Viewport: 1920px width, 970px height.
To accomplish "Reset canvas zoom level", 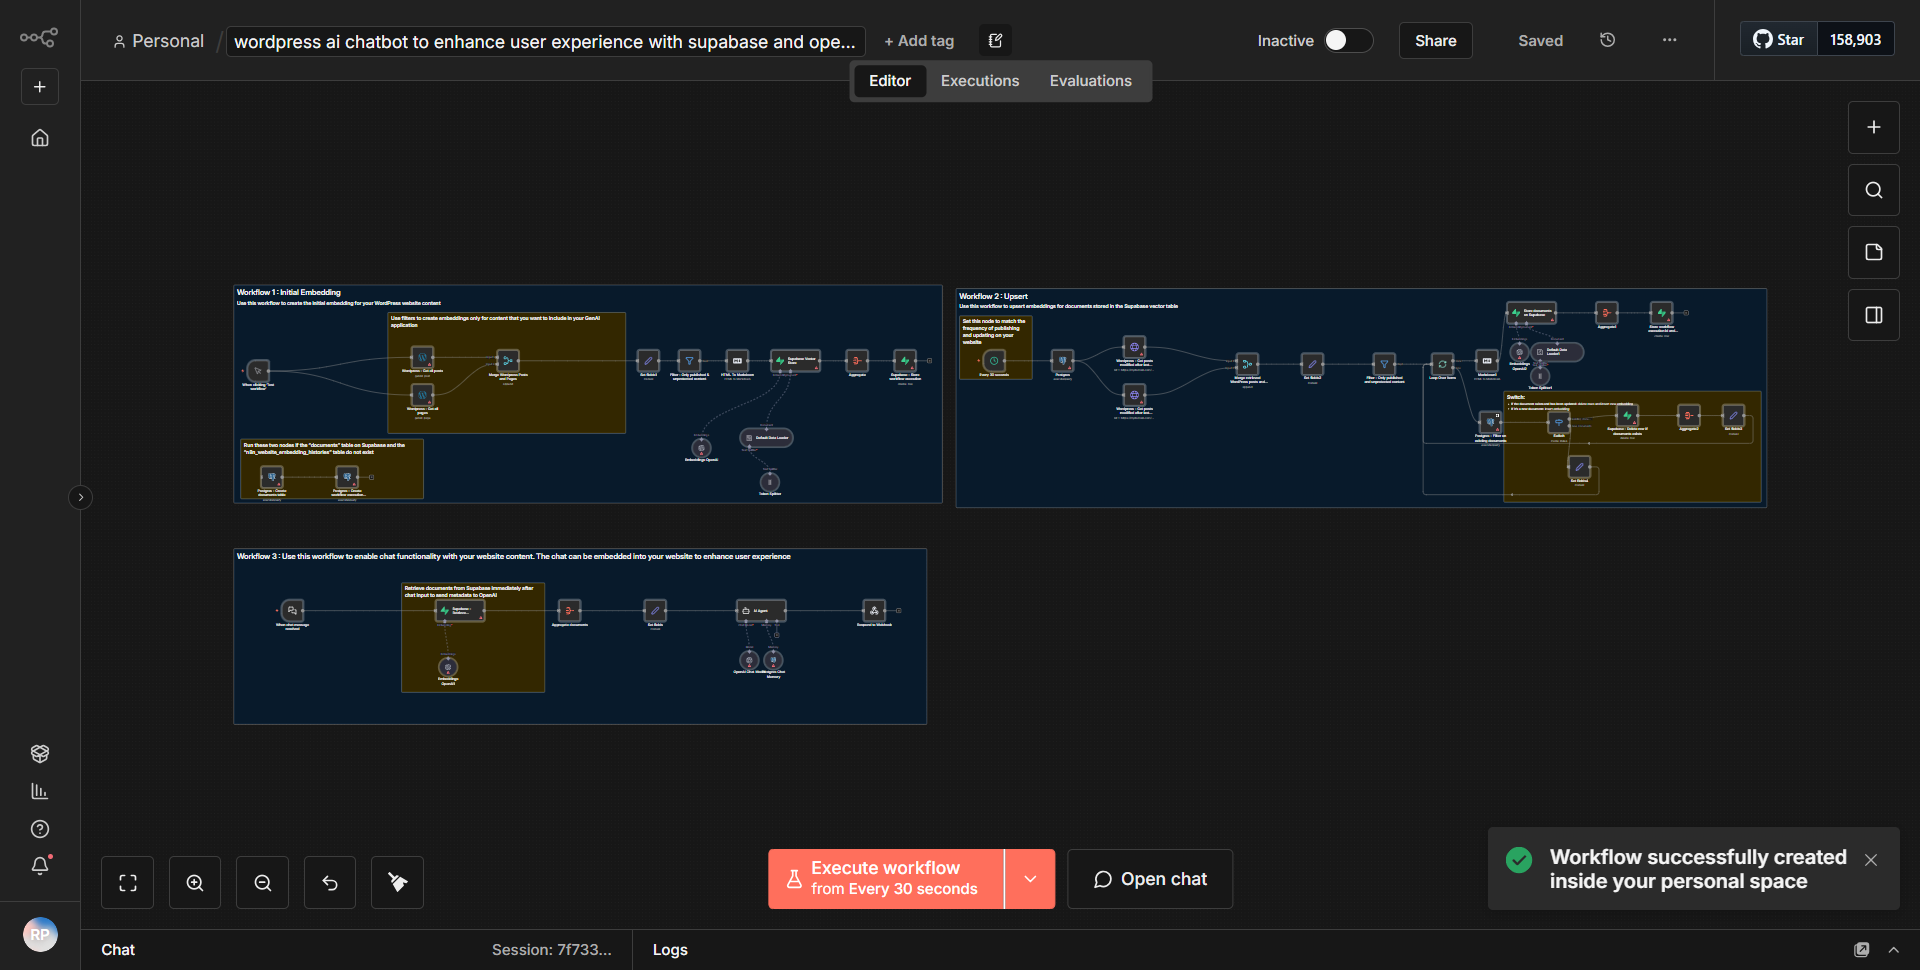I will (330, 882).
